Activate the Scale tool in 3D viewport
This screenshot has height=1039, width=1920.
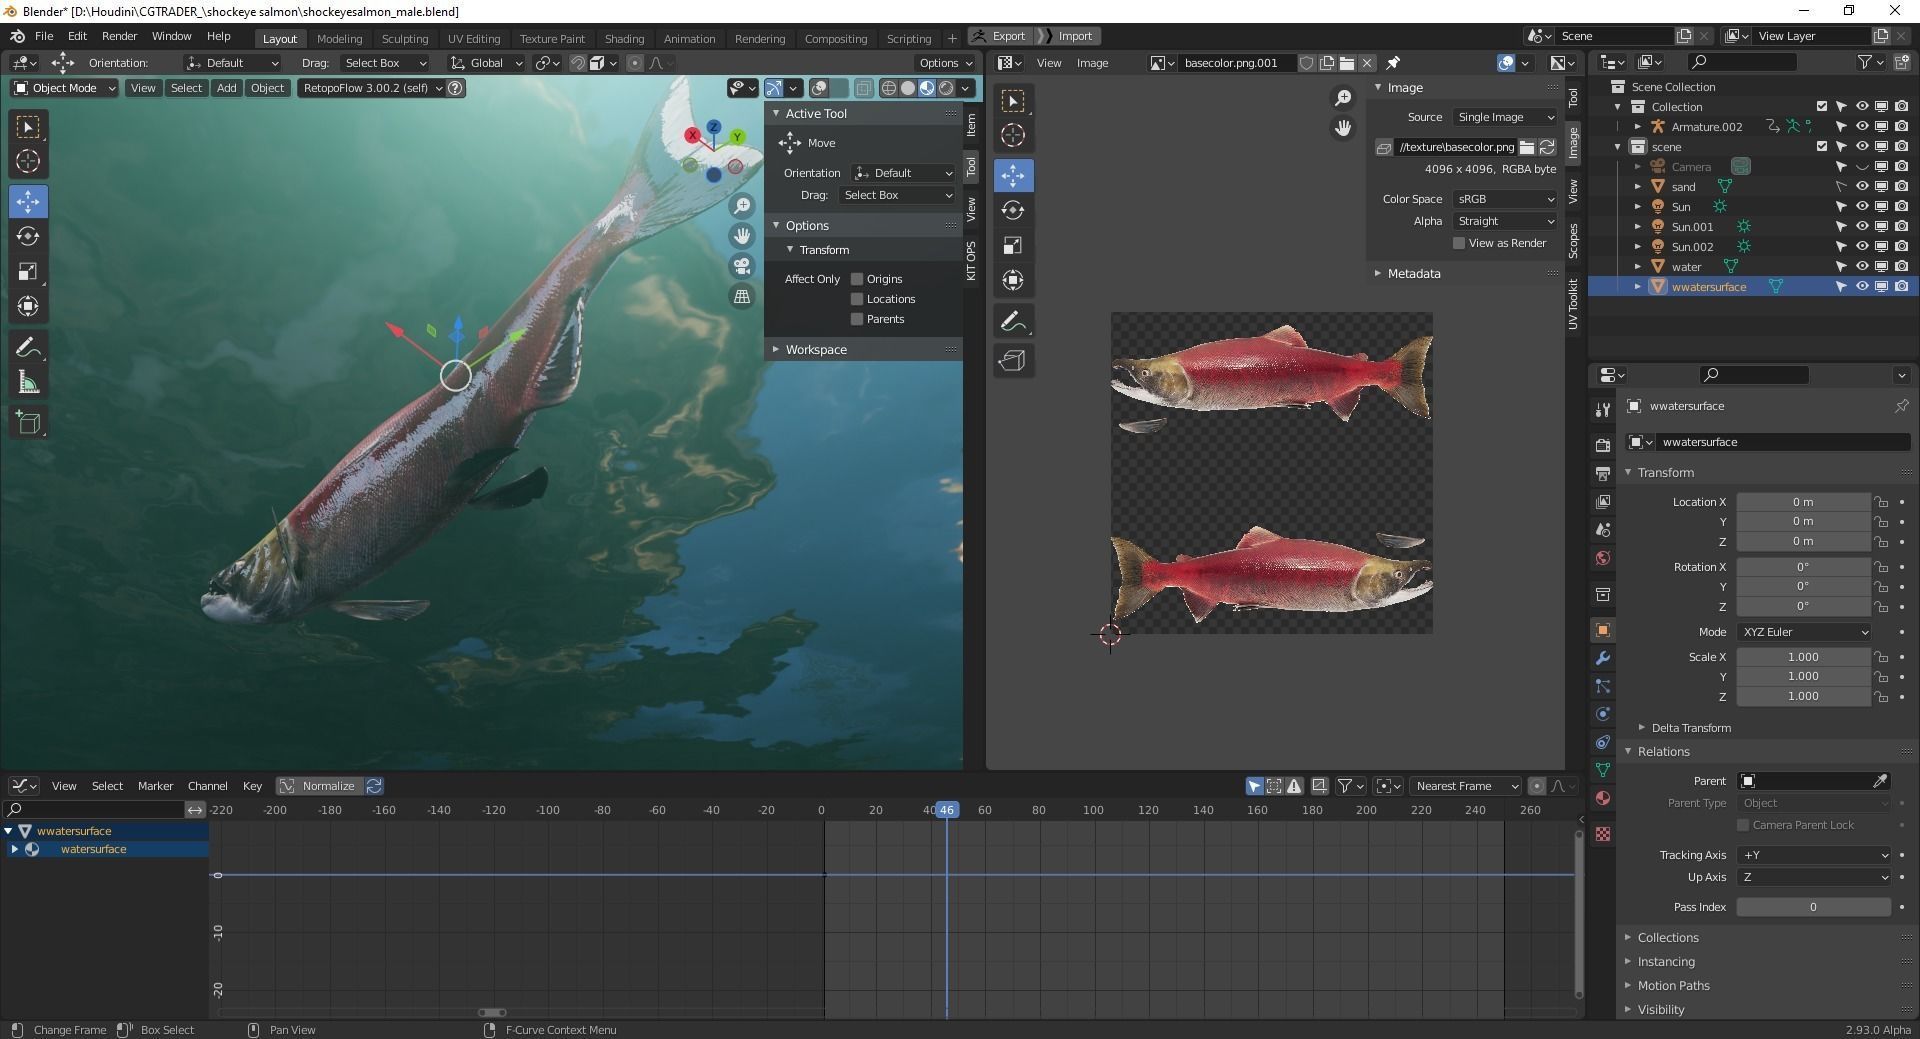click(x=28, y=272)
